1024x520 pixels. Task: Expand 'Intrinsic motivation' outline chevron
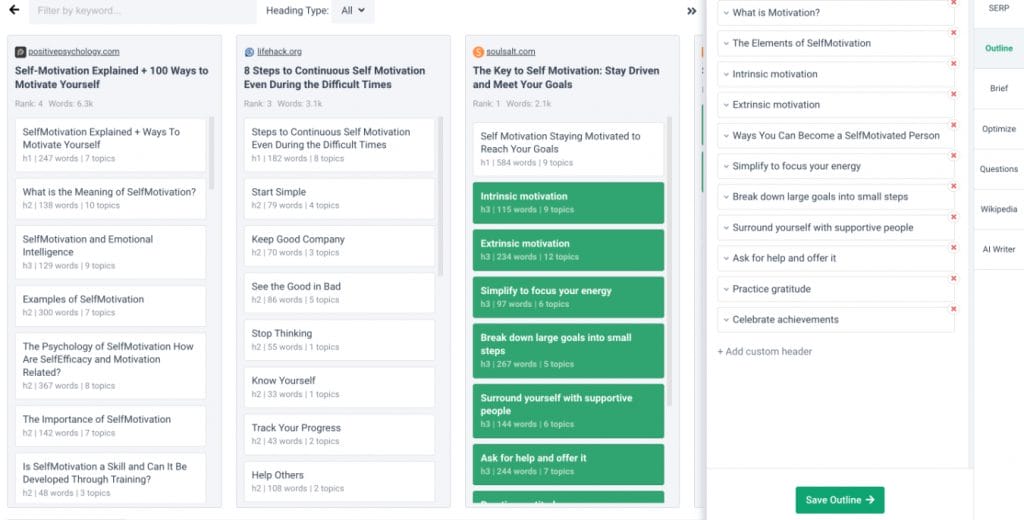726,74
